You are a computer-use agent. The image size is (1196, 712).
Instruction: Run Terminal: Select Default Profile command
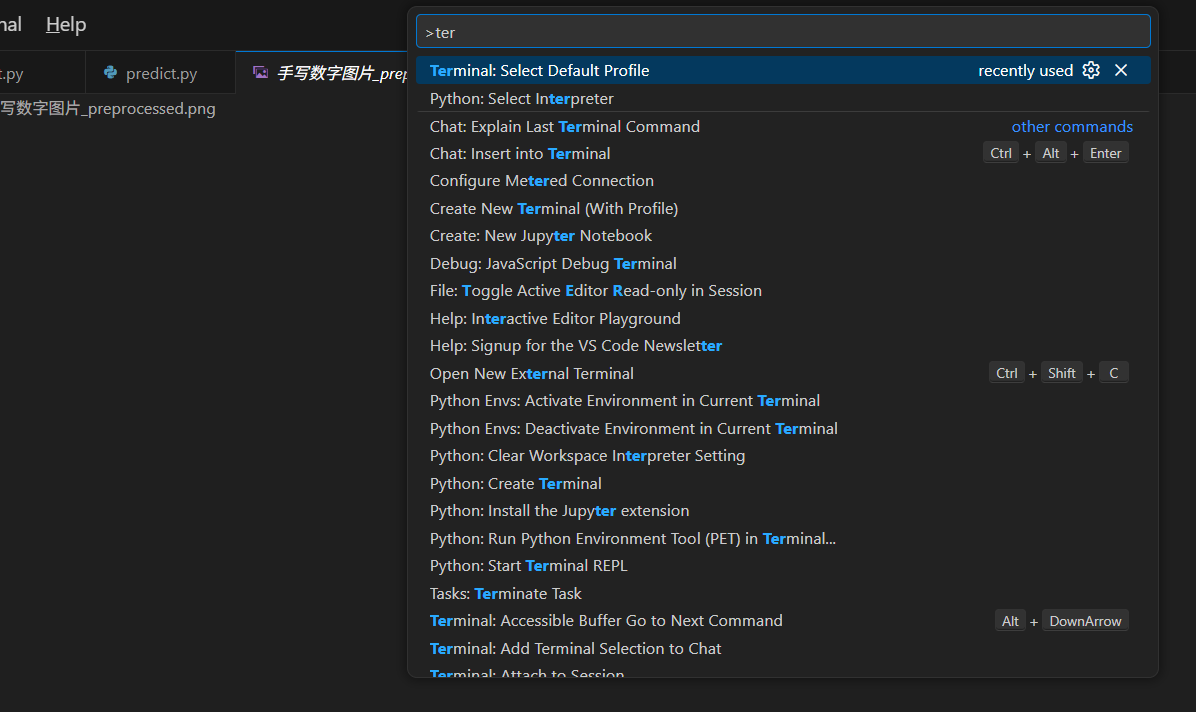pyautogui.click(x=783, y=70)
